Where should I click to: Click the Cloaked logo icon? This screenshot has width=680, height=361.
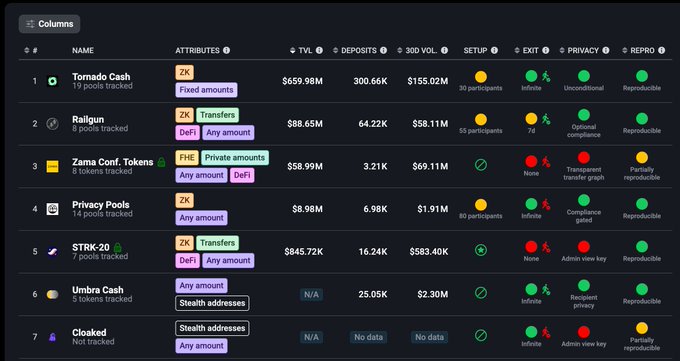(52, 337)
